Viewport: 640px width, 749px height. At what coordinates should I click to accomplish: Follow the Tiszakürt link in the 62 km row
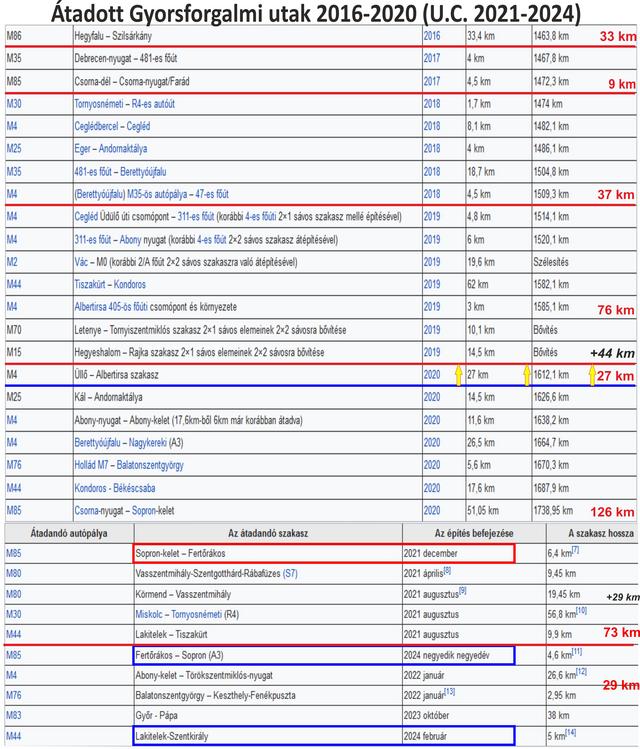point(90,284)
